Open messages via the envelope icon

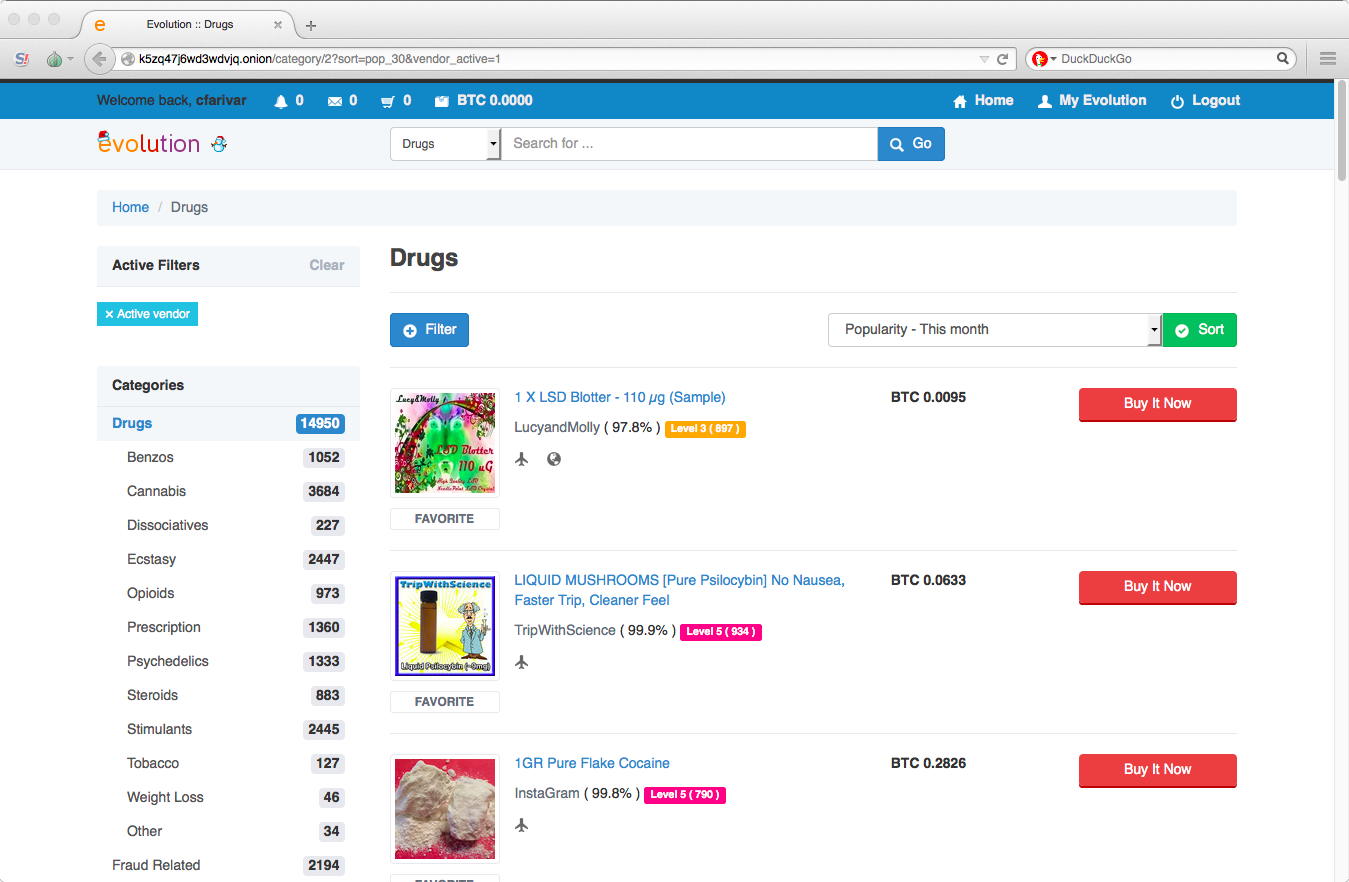click(x=335, y=101)
